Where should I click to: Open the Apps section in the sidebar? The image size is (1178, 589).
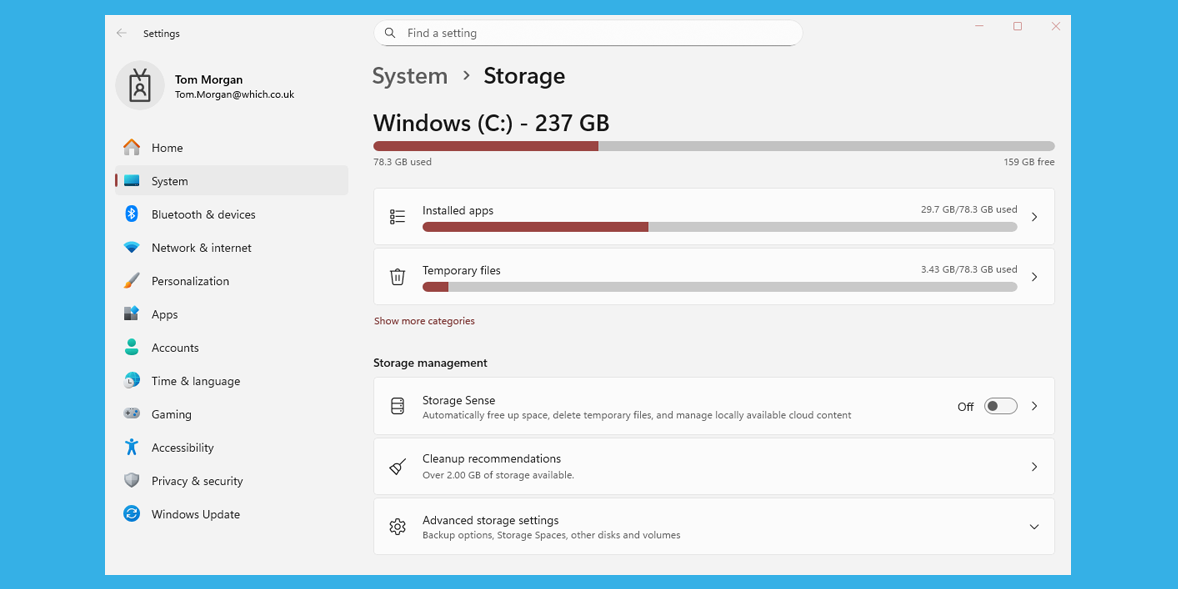[166, 314]
